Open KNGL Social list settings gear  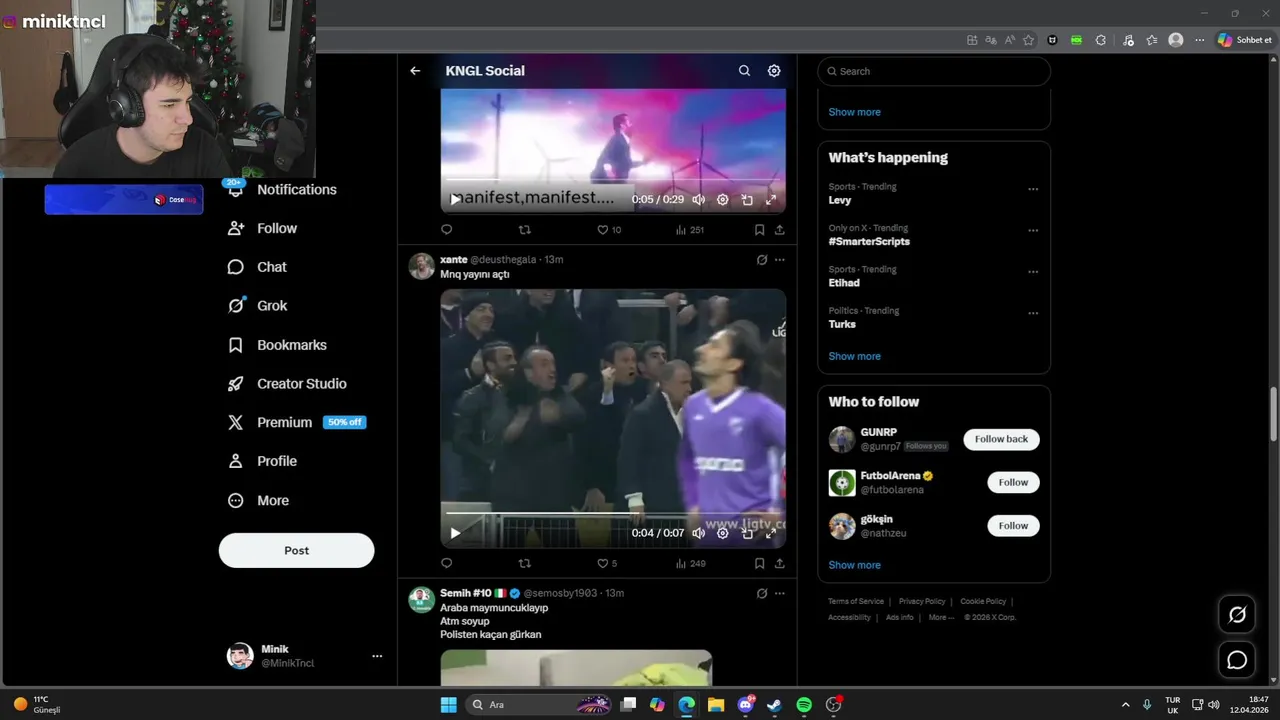coord(774,71)
